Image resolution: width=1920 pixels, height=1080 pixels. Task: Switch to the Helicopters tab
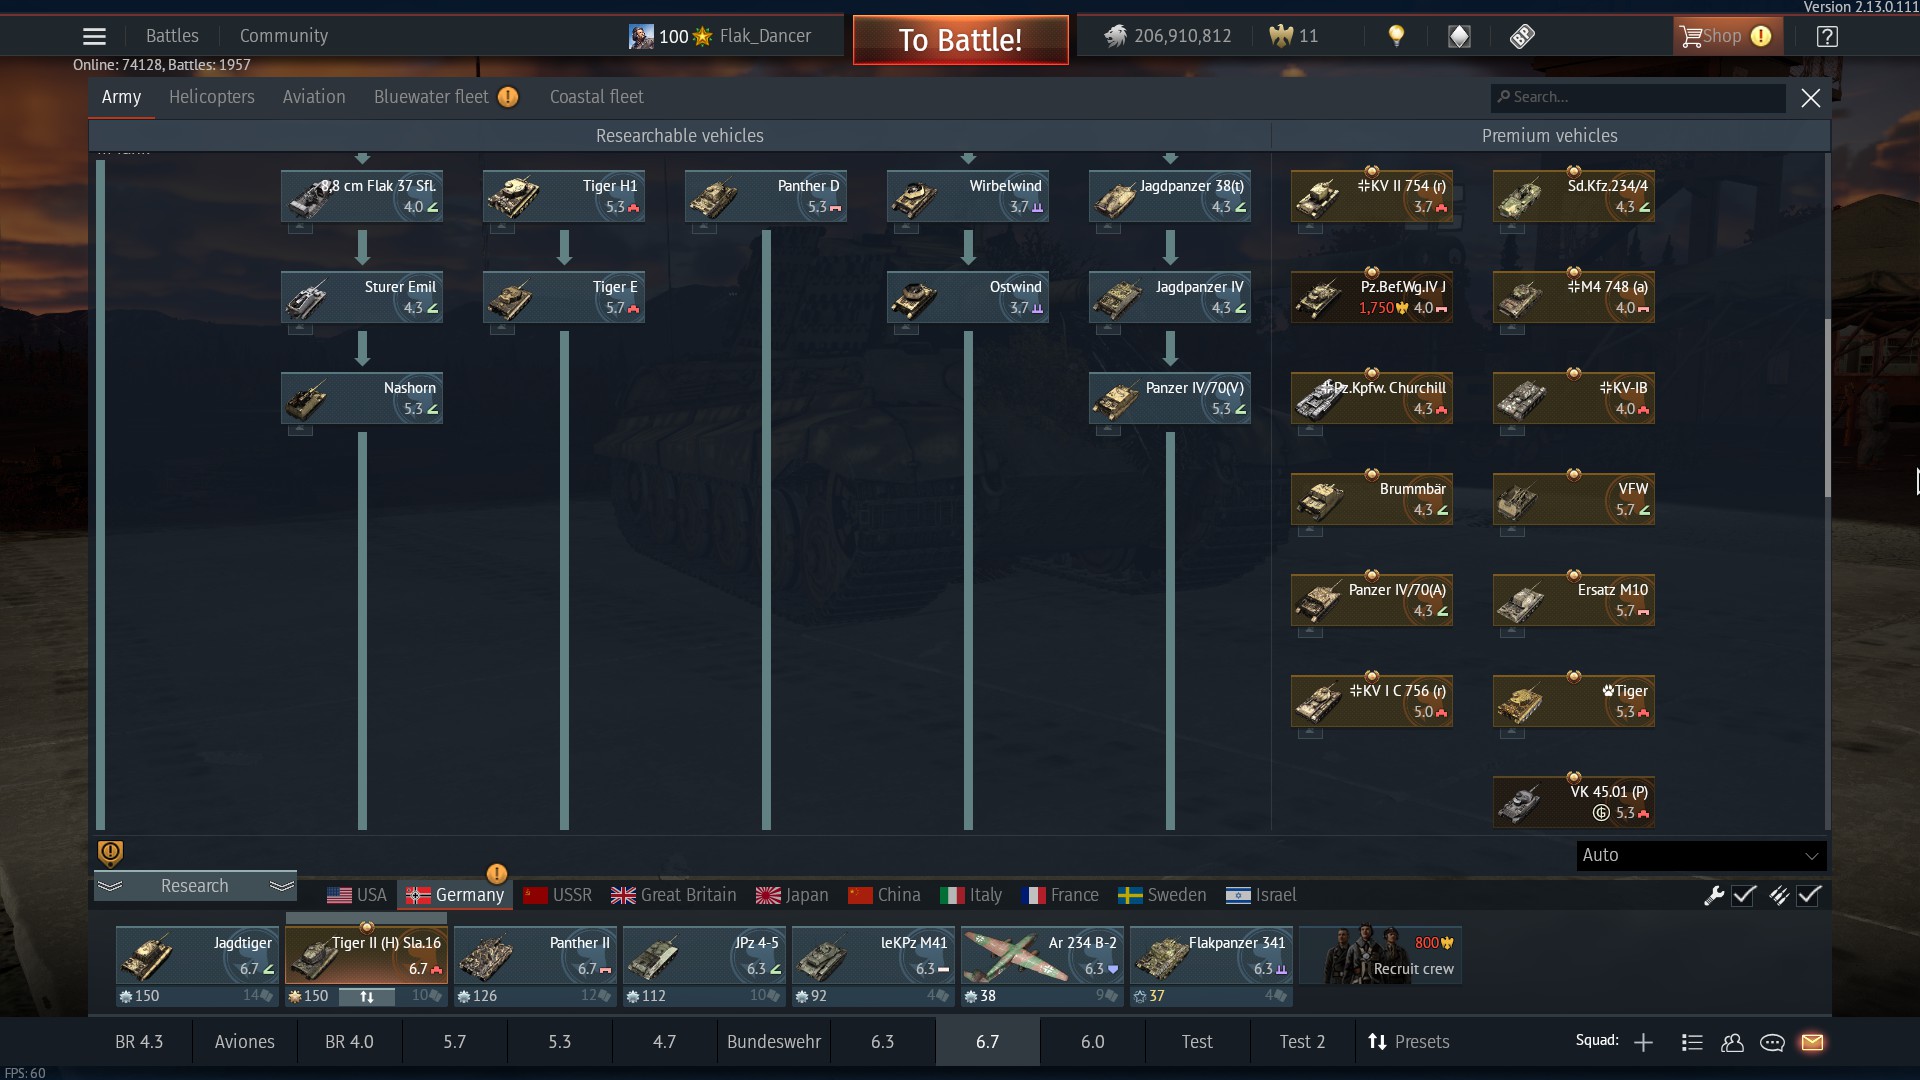tap(212, 97)
